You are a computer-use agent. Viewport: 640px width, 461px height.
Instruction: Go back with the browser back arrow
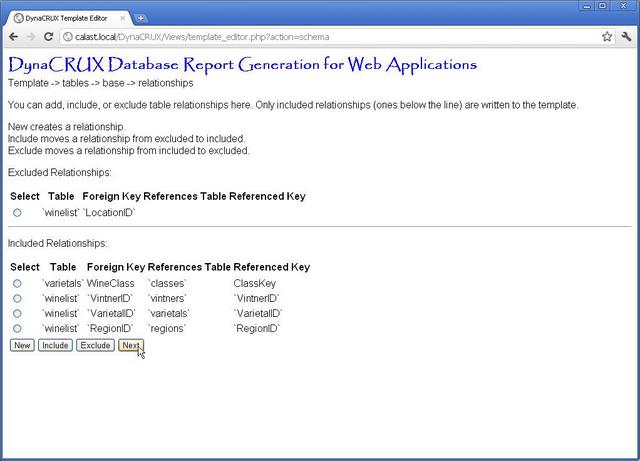coord(13,37)
